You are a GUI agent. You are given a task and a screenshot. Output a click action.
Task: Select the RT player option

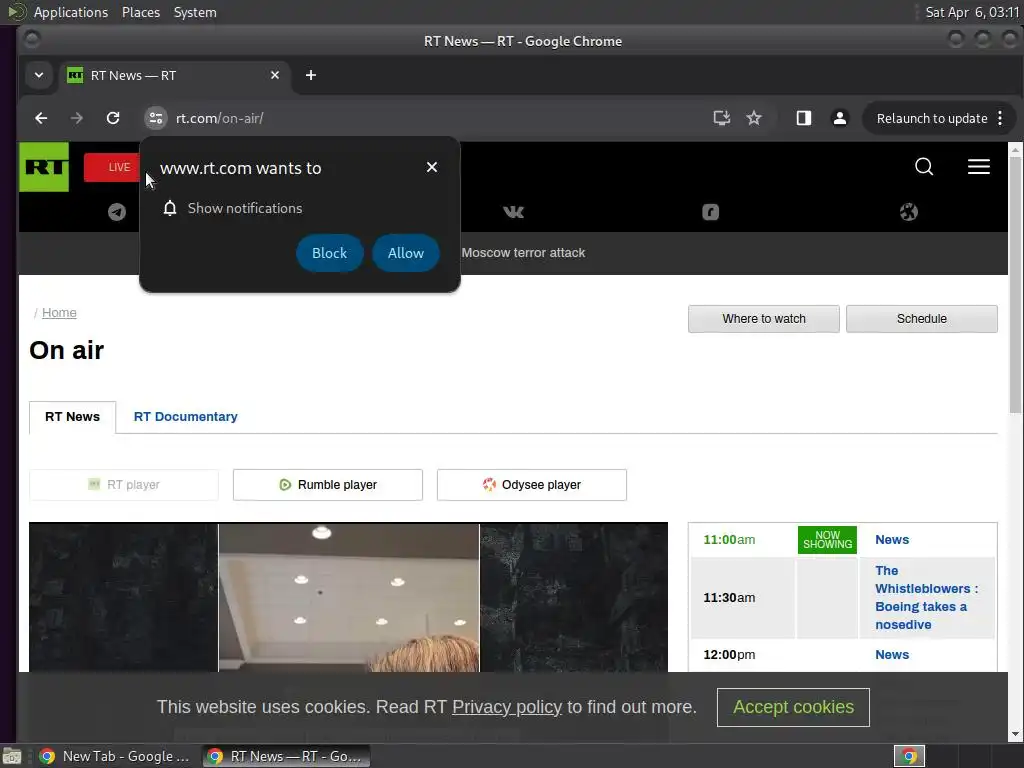click(124, 485)
